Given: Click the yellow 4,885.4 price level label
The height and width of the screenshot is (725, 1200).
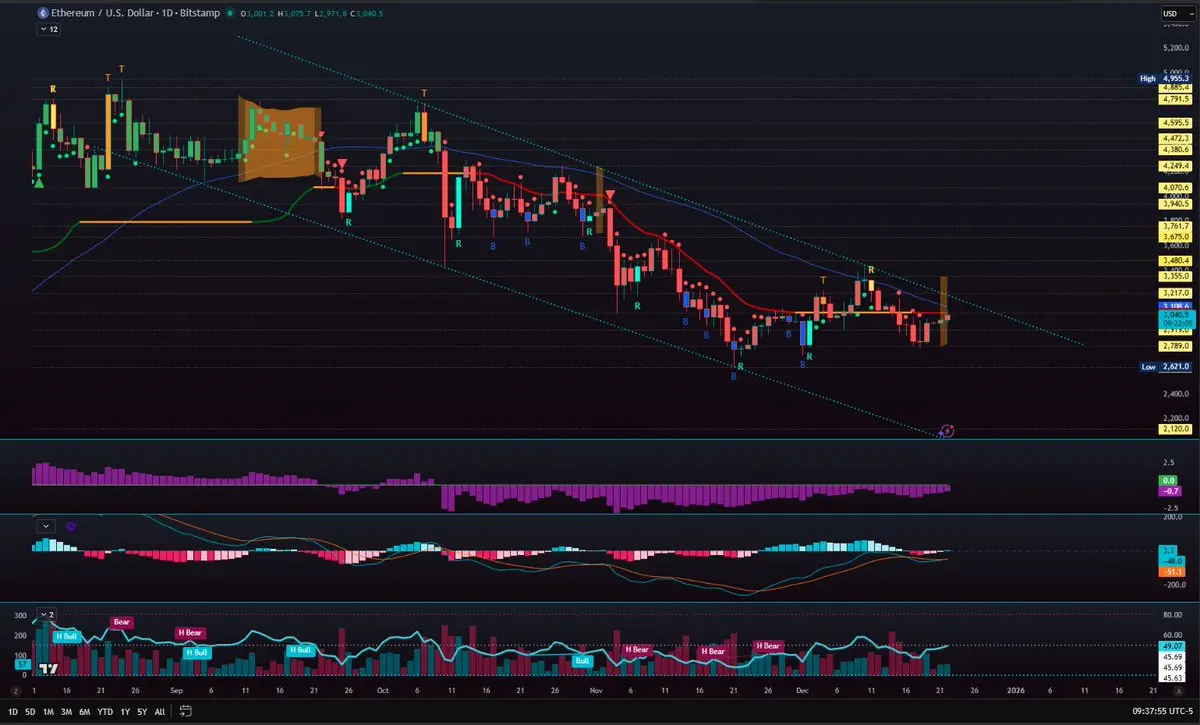Looking at the screenshot, I should pyautogui.click(x=1175, y=88).
